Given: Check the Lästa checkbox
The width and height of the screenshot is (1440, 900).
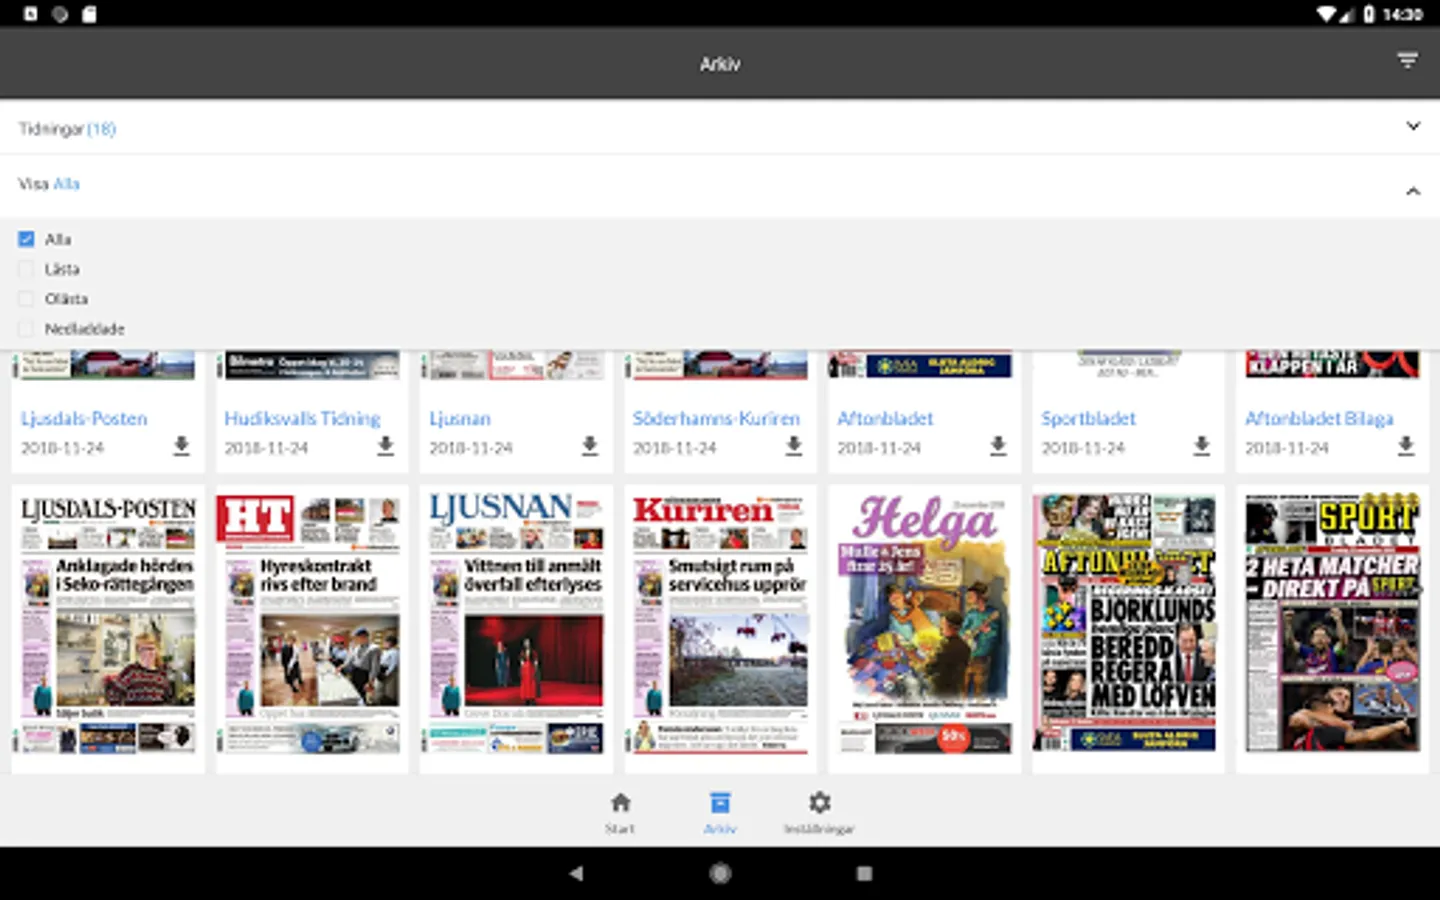Looking at the screenshot, I should (x=26, y=269).
